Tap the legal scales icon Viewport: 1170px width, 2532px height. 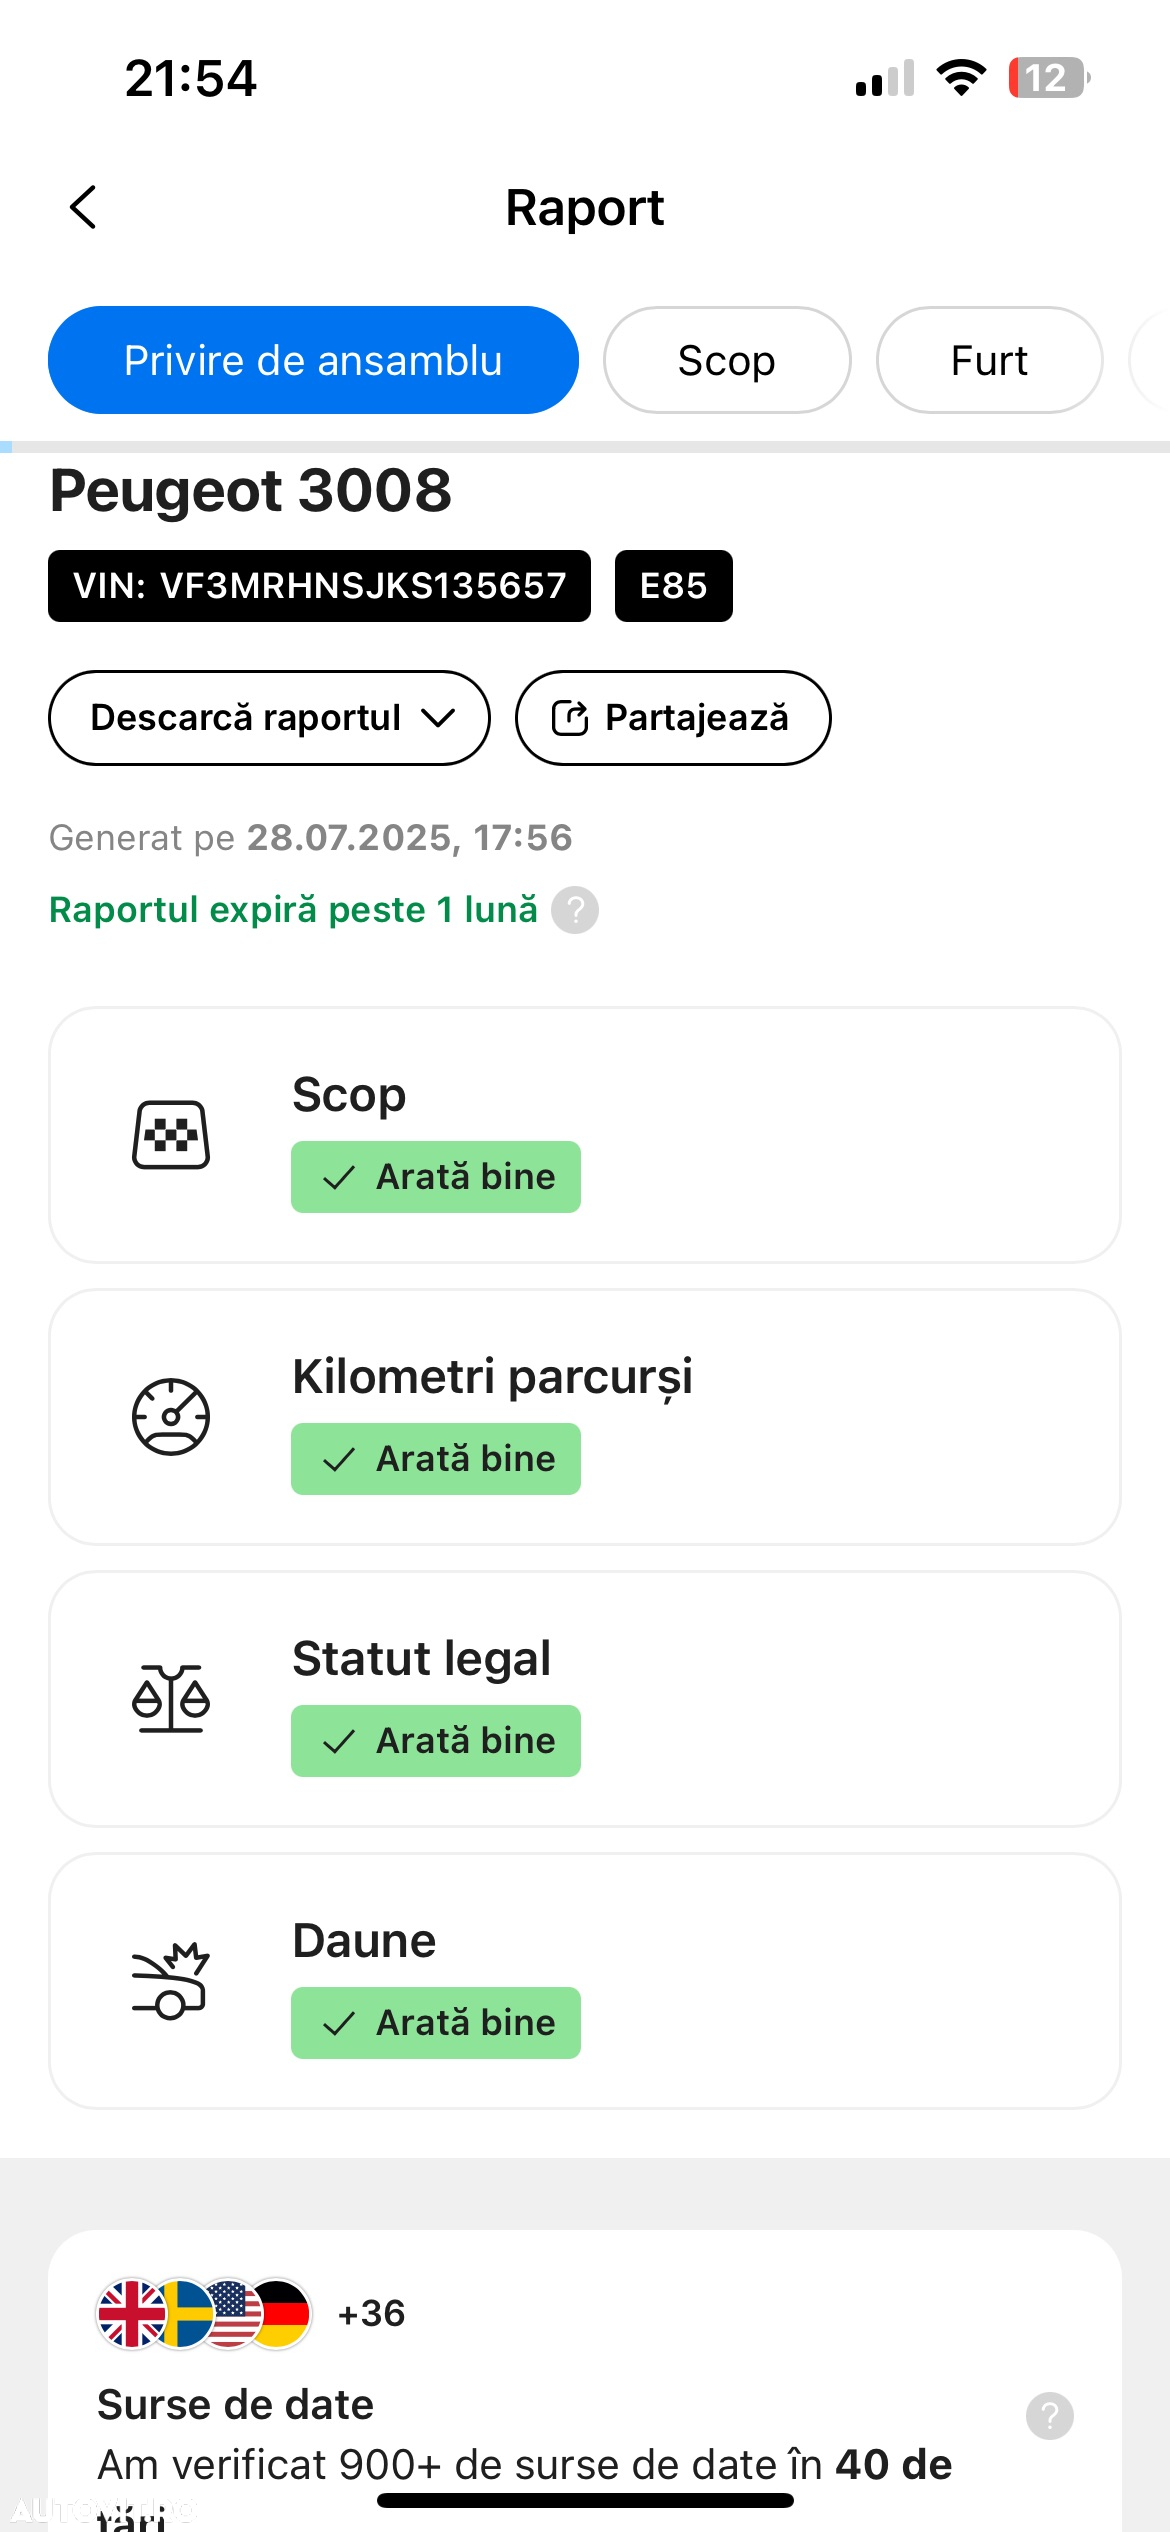click(x=171, y=1699)
